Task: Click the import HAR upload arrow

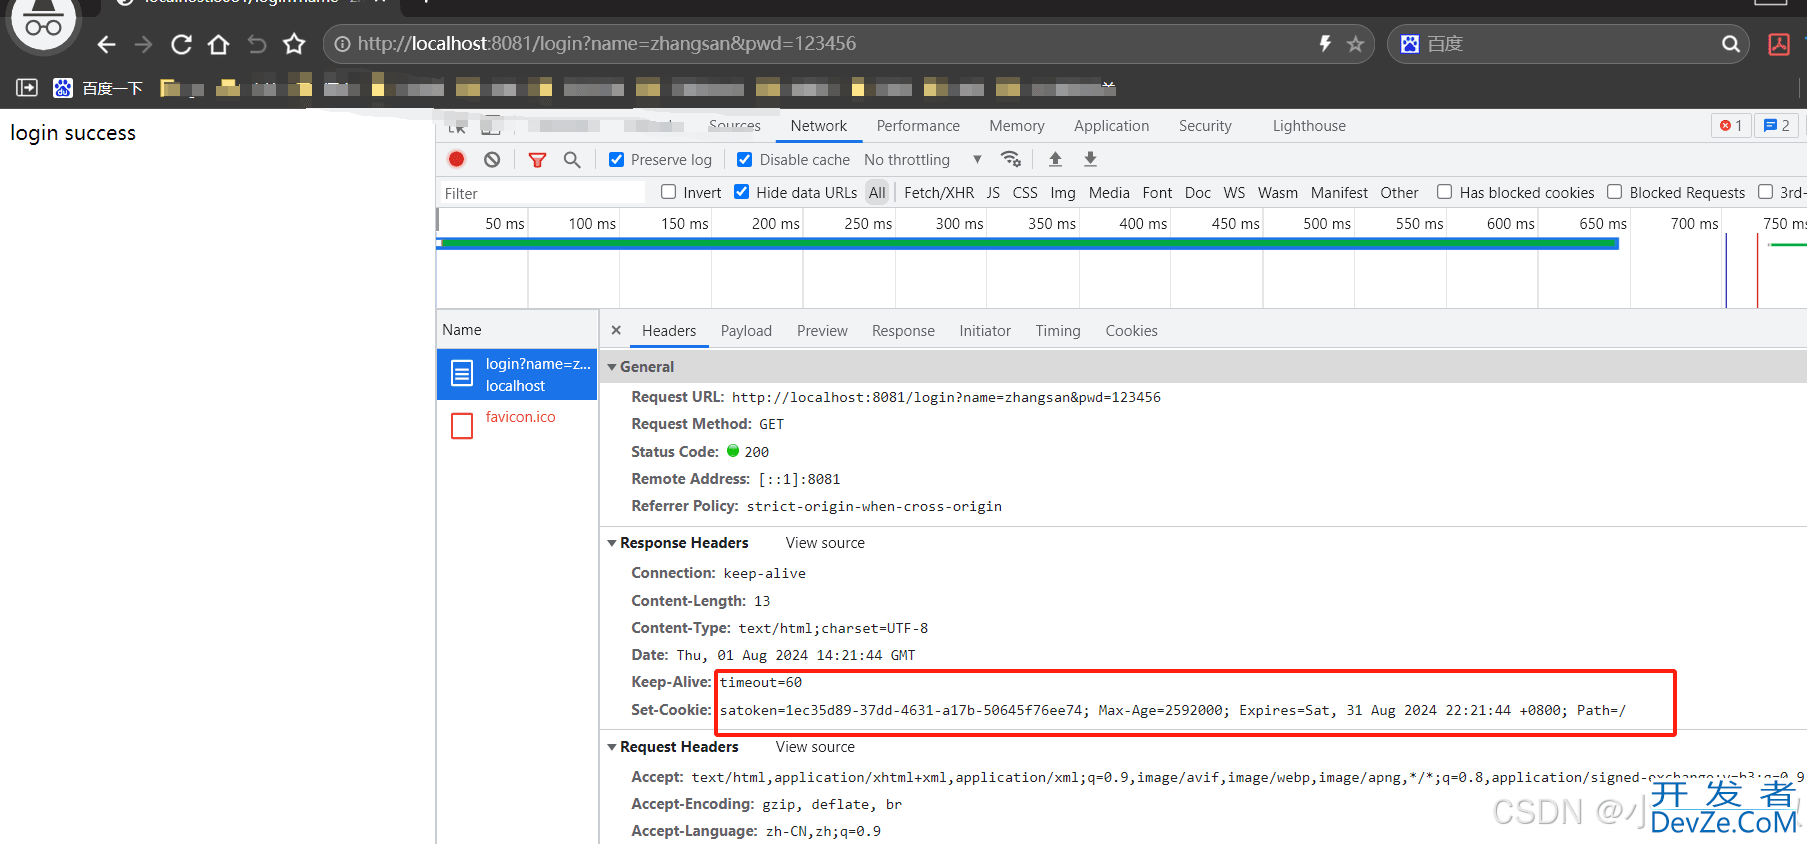Action: [x=1055, y=159]
